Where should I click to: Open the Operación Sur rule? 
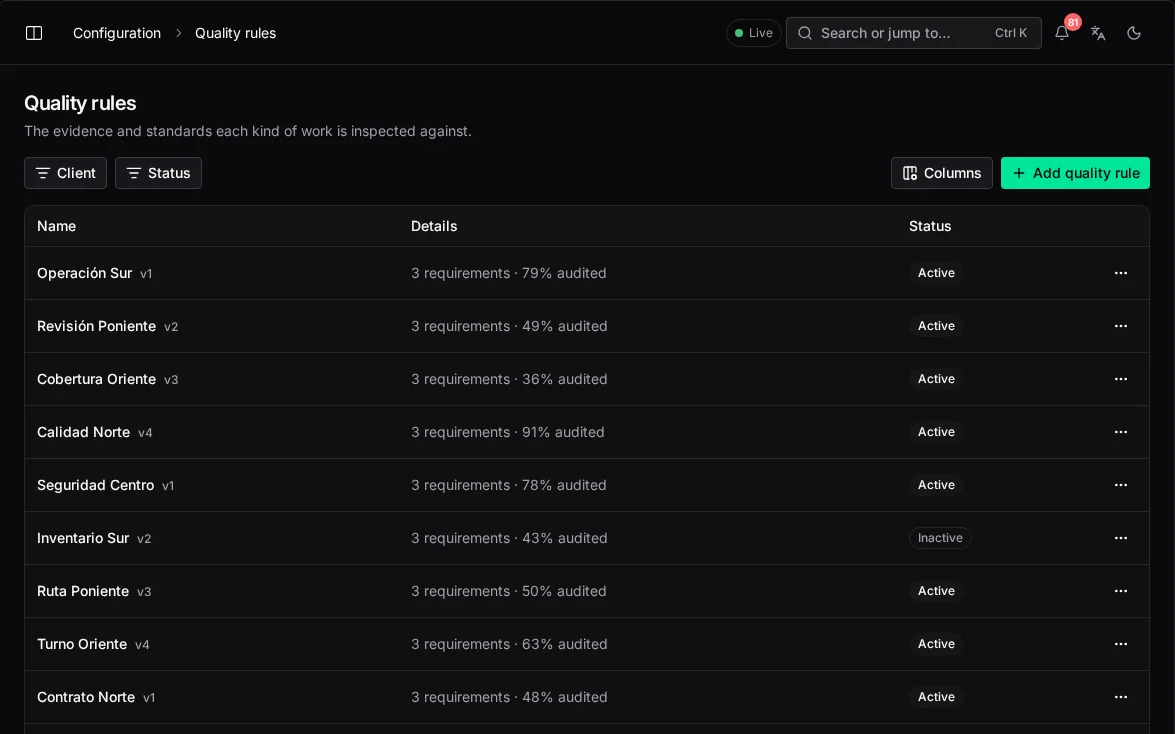click(85, 273)
